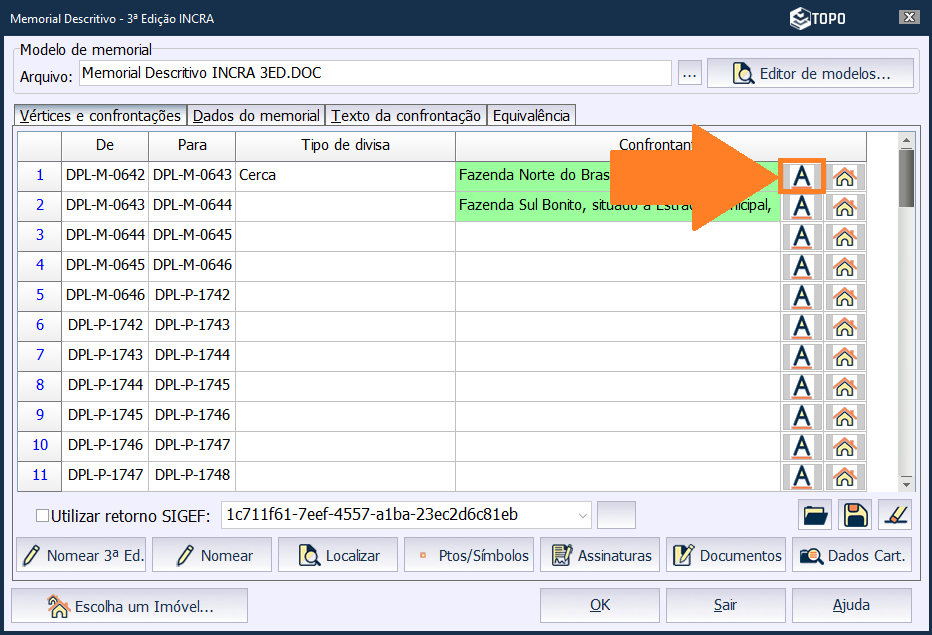Click the house icon in row 2
This screenshot has width=932, height=635.
[x=845, y=206]
